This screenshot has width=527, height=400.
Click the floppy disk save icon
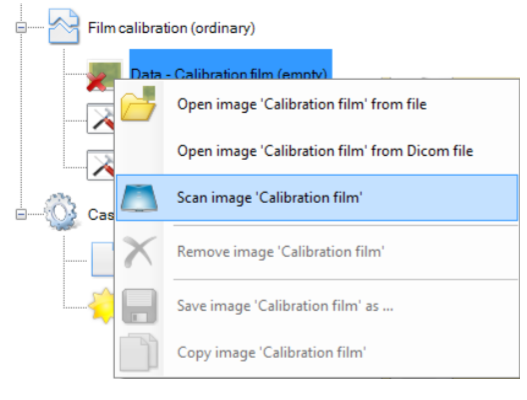139,306
